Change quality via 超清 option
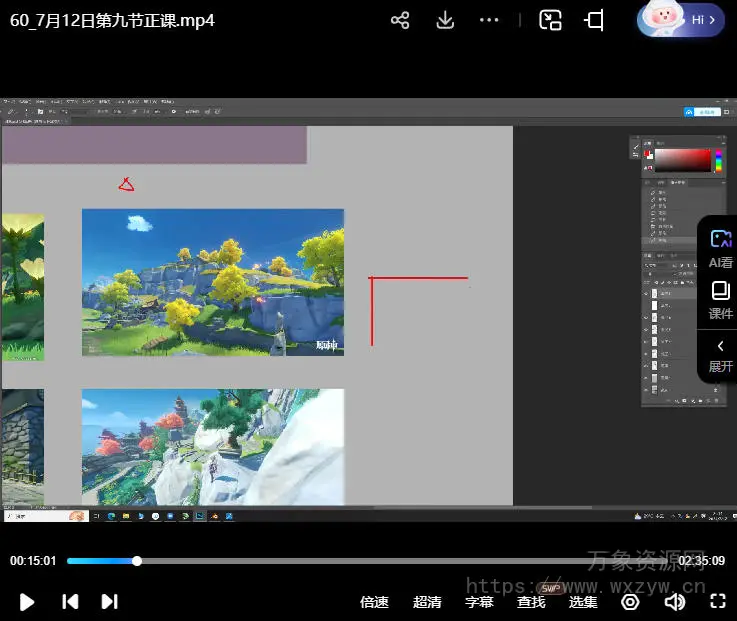The height and width of the screenshot is (621, 737). 427,602
